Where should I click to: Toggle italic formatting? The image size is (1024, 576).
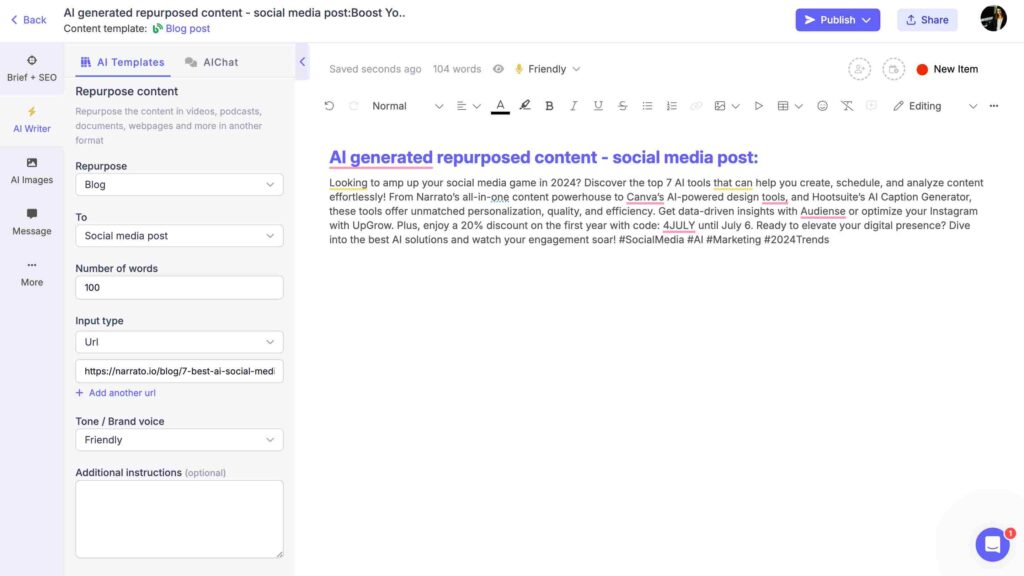[573, 106]
